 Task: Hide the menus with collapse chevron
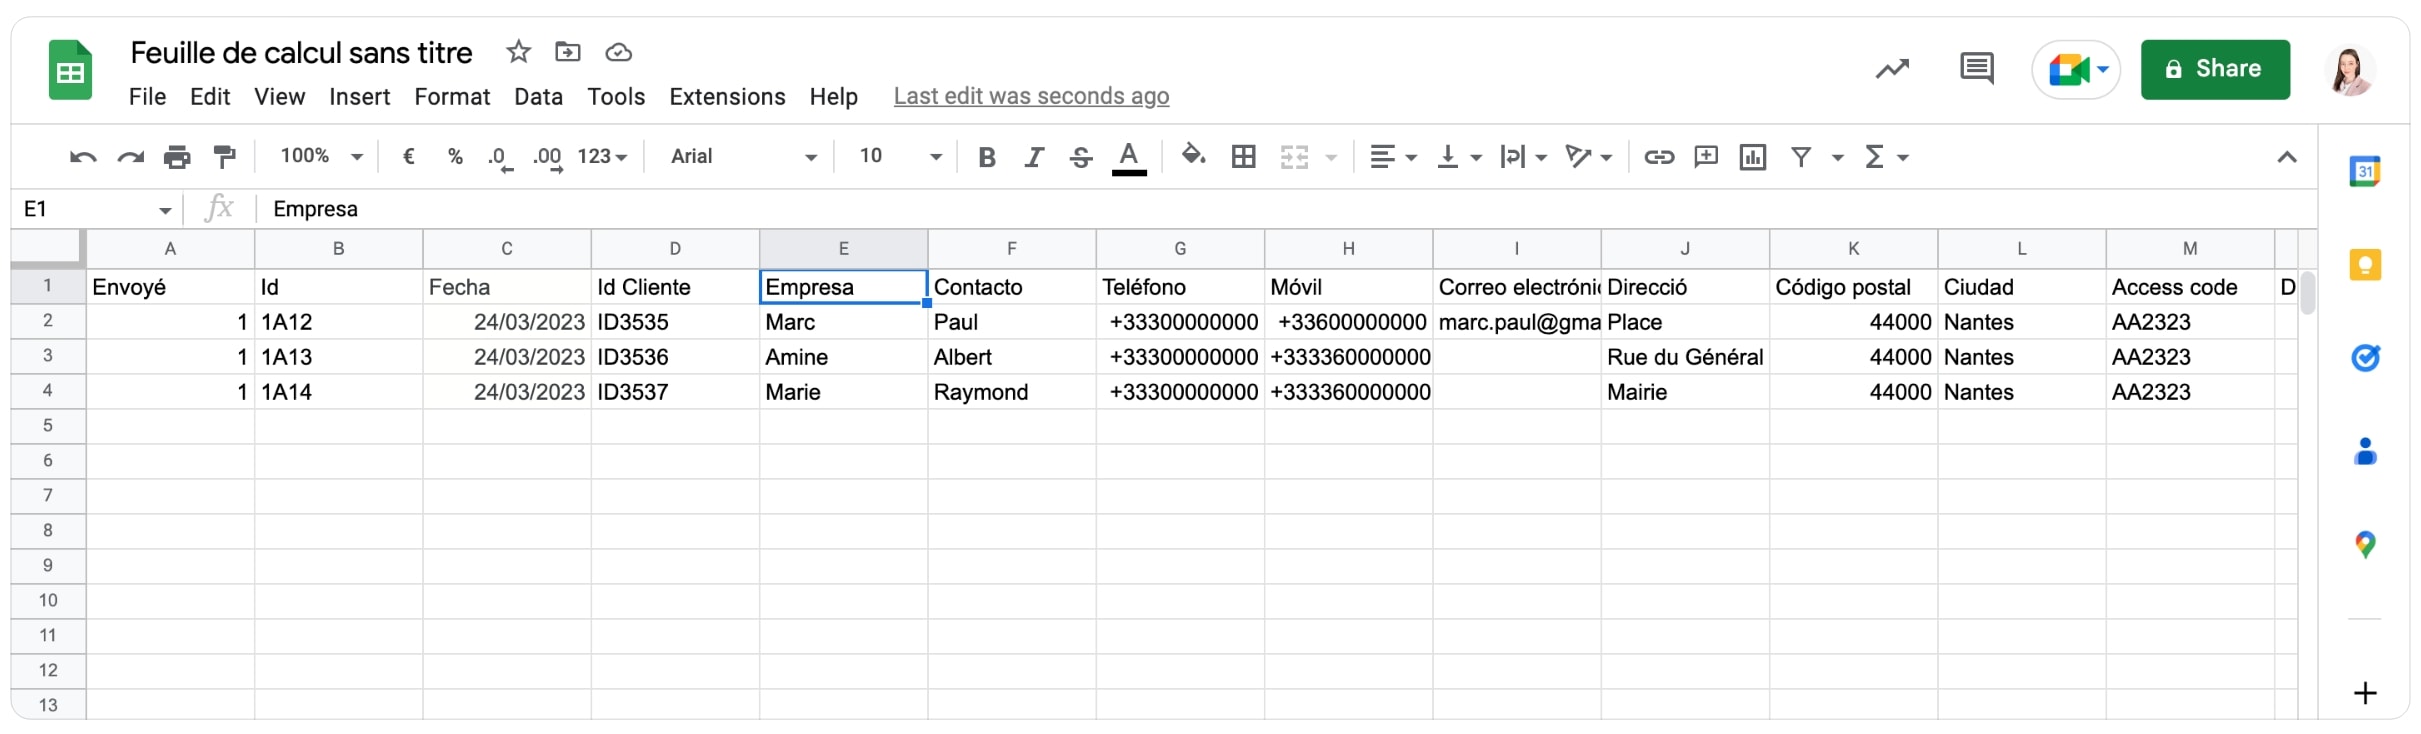[2286, 157]
